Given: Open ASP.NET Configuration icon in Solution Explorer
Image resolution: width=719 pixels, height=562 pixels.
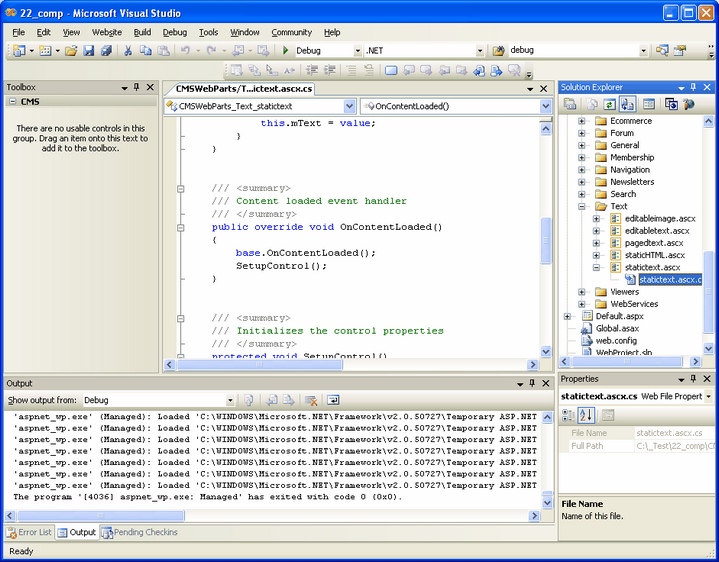Looking at the screenshot, I should (688, 105).
